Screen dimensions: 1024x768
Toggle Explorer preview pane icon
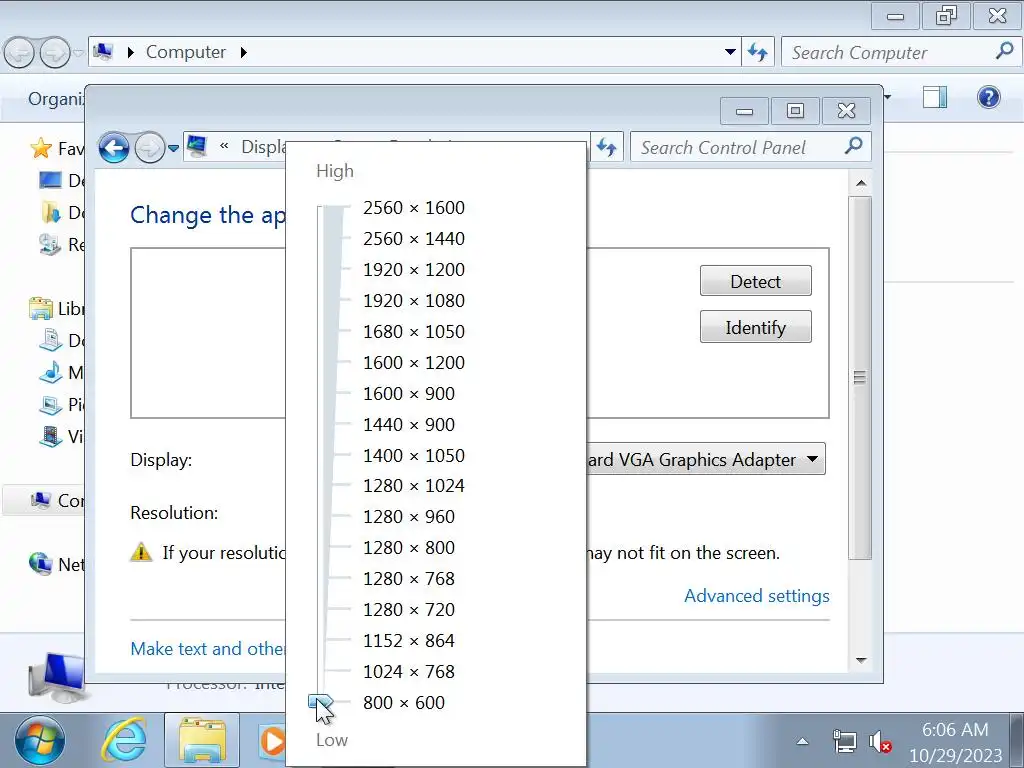coord(935,97)
